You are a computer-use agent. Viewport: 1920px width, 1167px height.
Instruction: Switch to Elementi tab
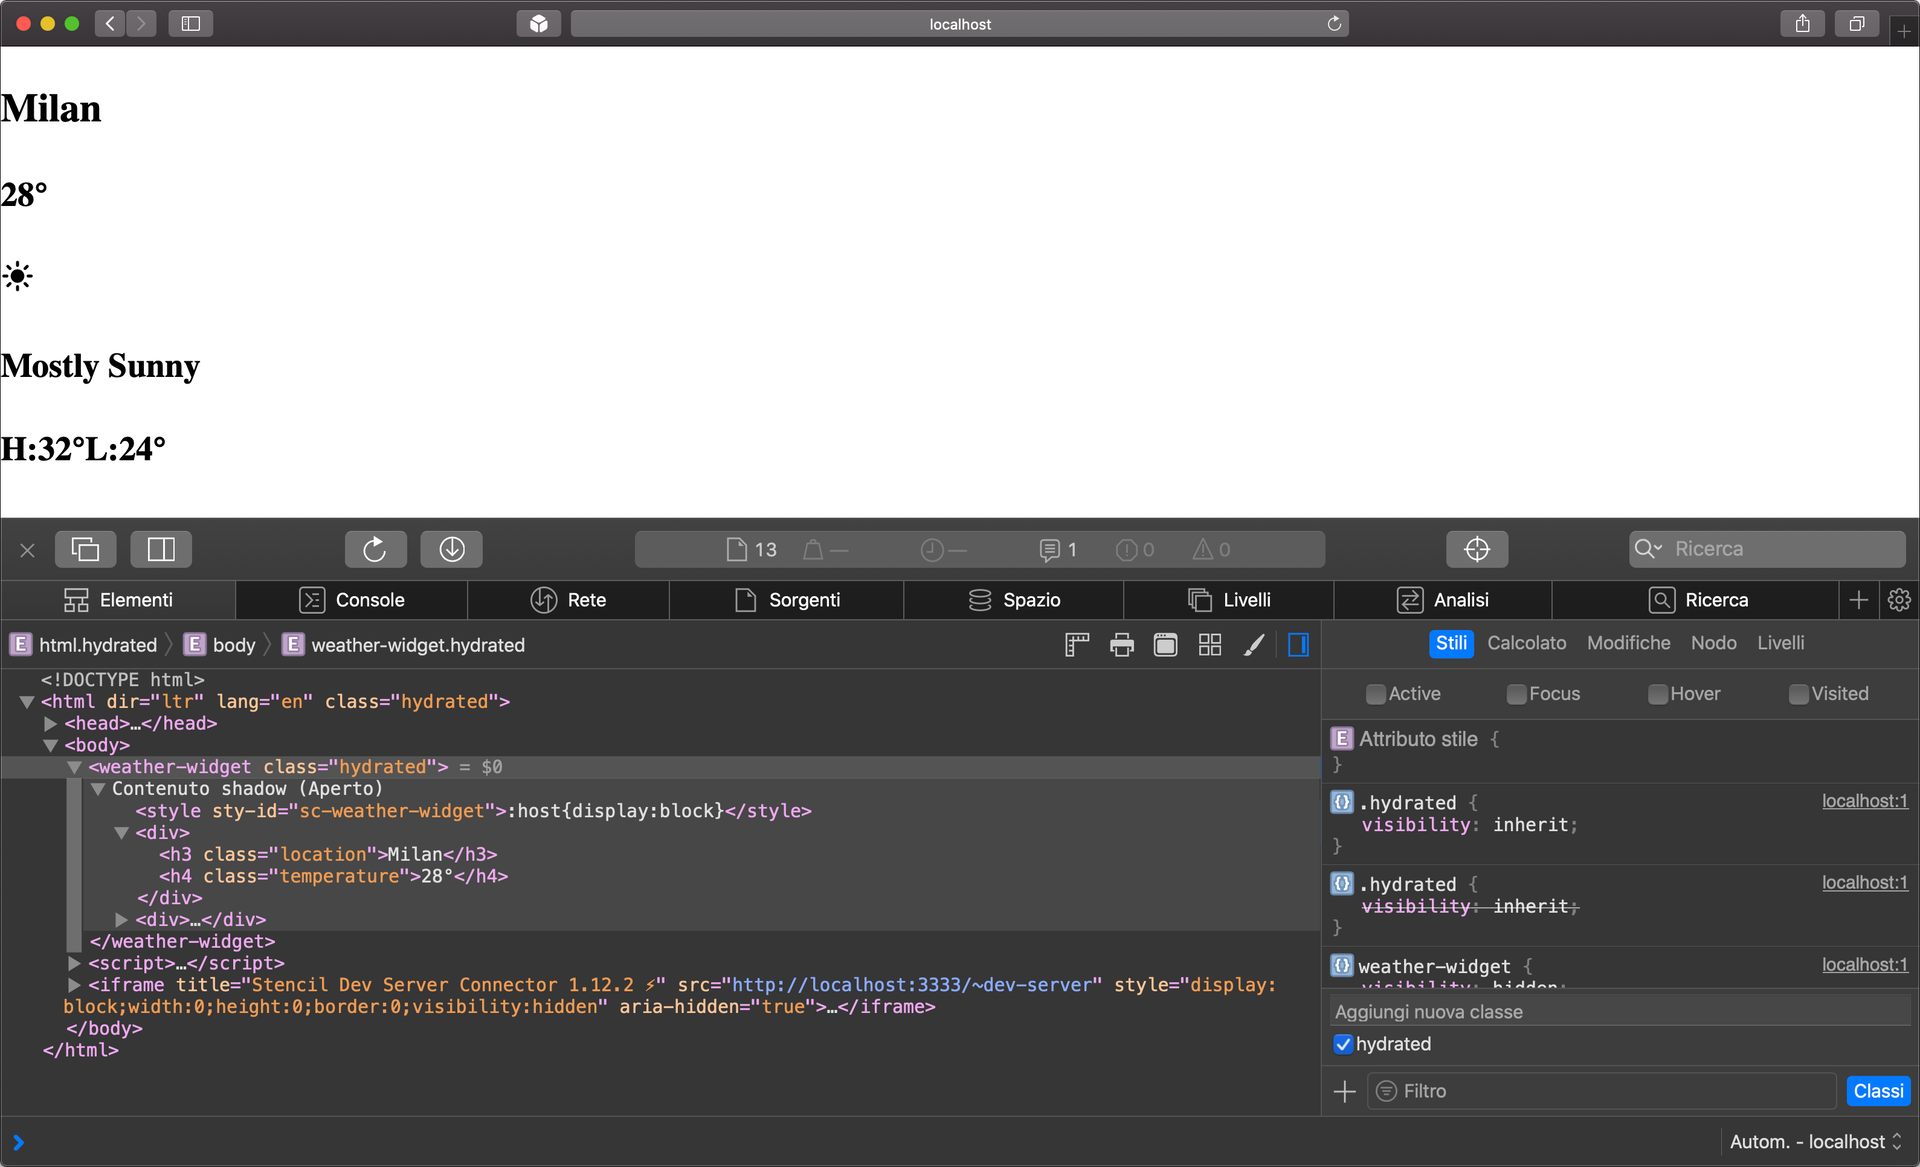click(118, 600)
